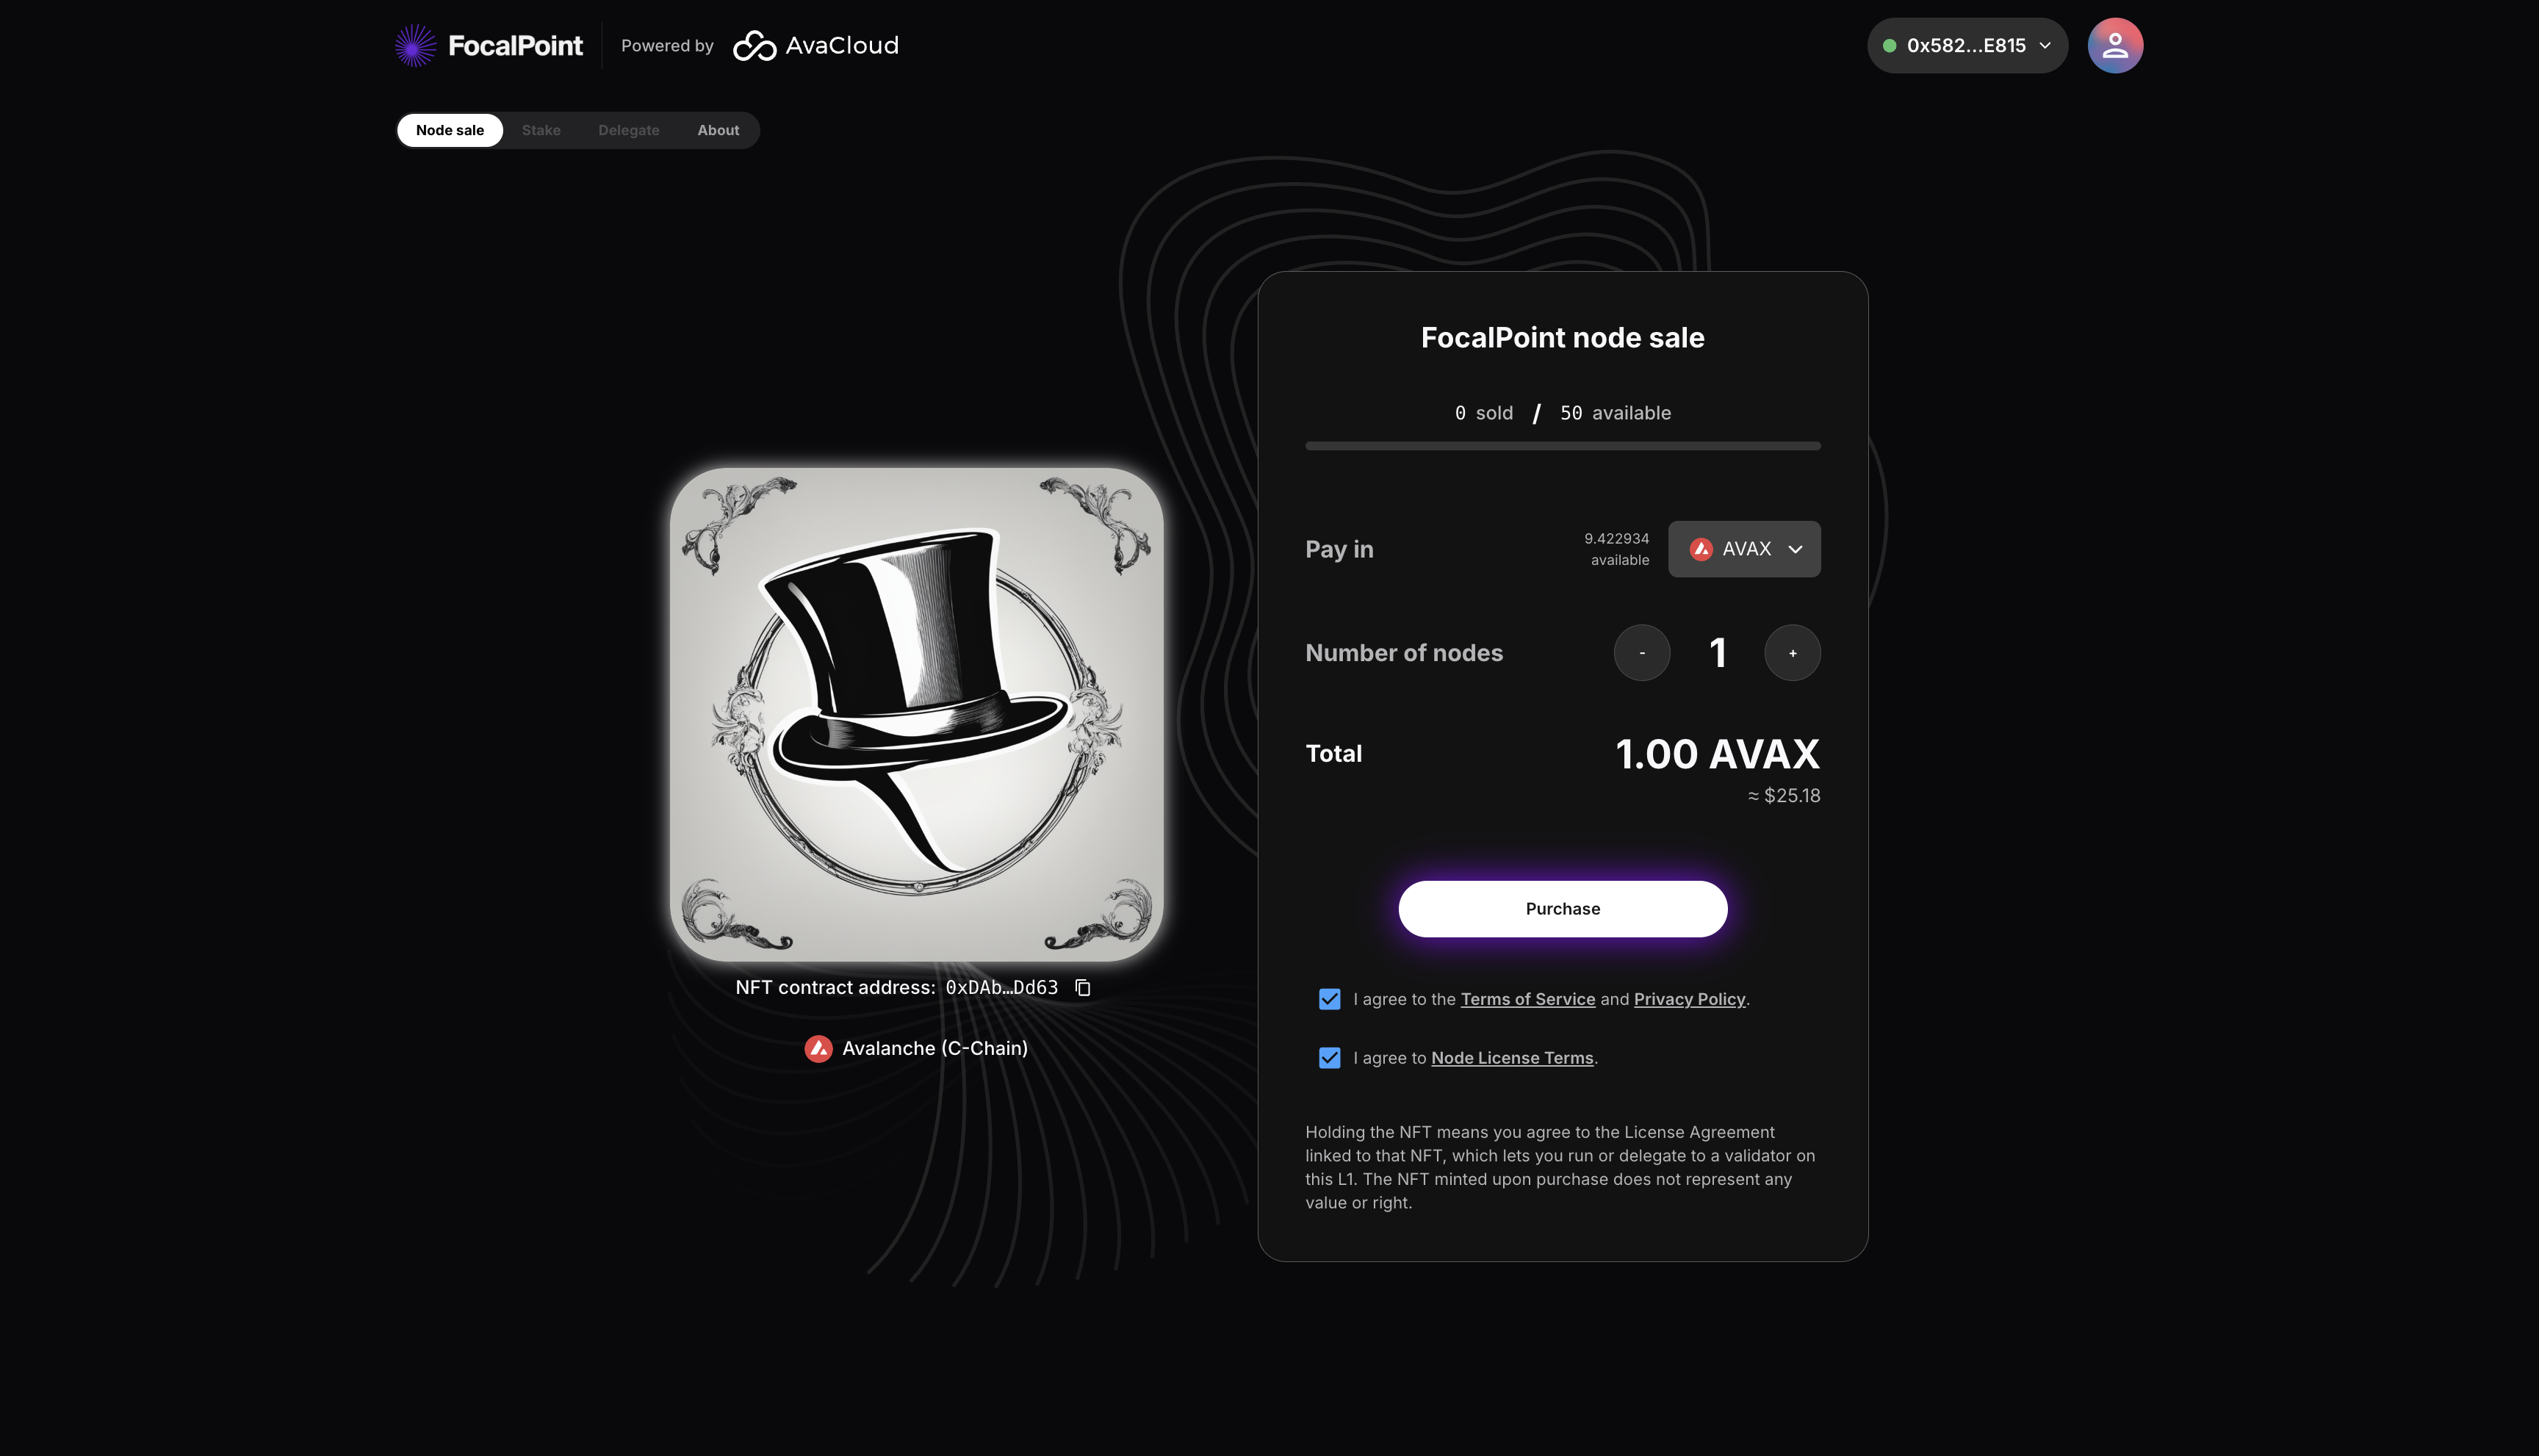Open the user profile avatar icon
This screenshot has height=1456, width=2539.
(x=2114, y=45)
